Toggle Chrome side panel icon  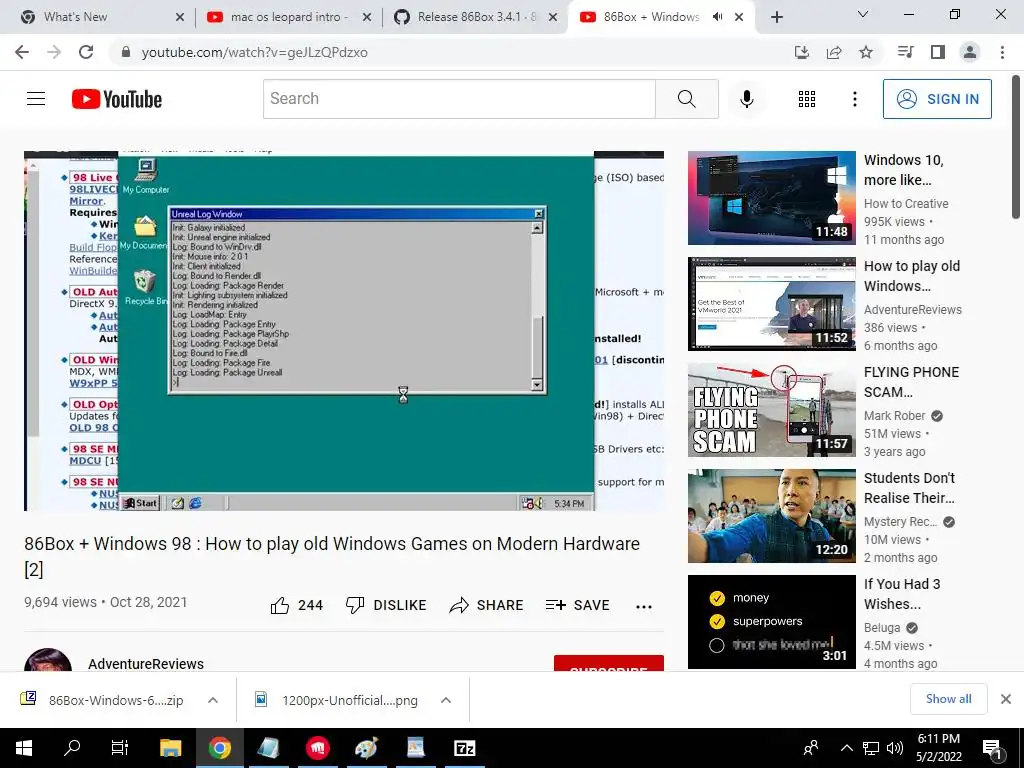pyautogui.click(x=938, y=52)
